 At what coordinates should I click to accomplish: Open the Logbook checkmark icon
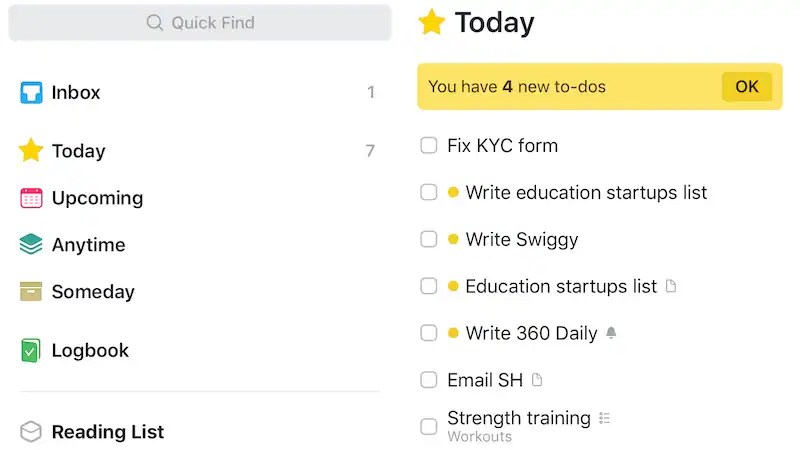(x=31, y=351)
